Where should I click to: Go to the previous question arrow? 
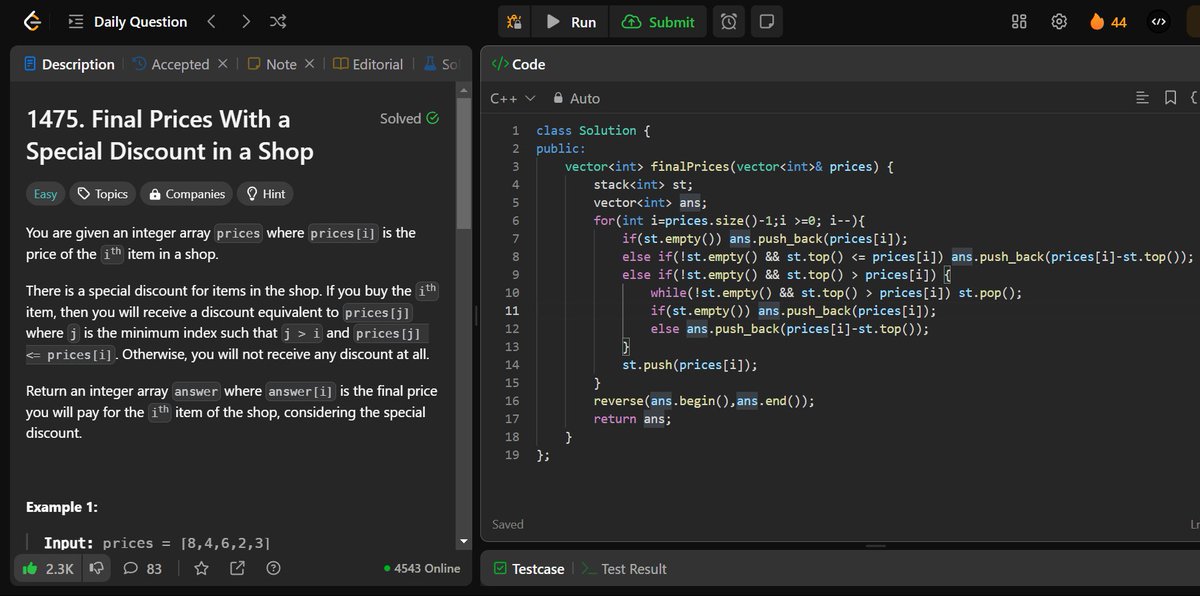[211, 21]
